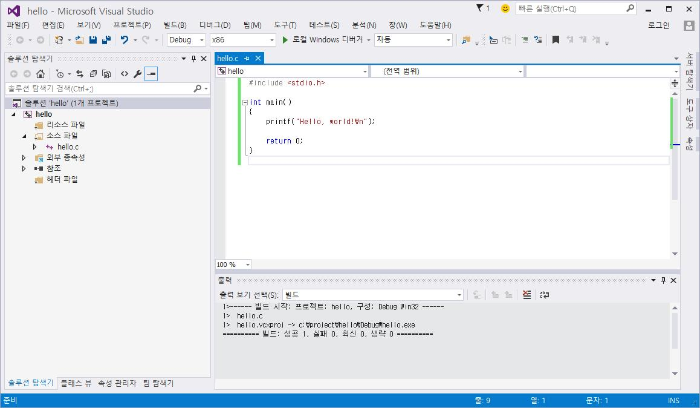
Task: Click the Home icon in Solution Explorer
Action: click(x=41, y=74)
